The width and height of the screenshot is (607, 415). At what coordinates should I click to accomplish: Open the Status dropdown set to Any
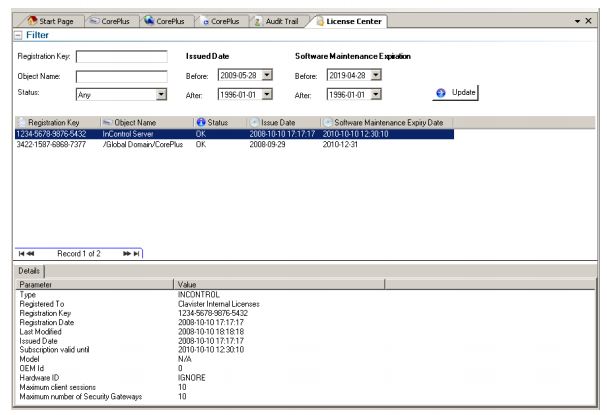click(x=161, y=95)
